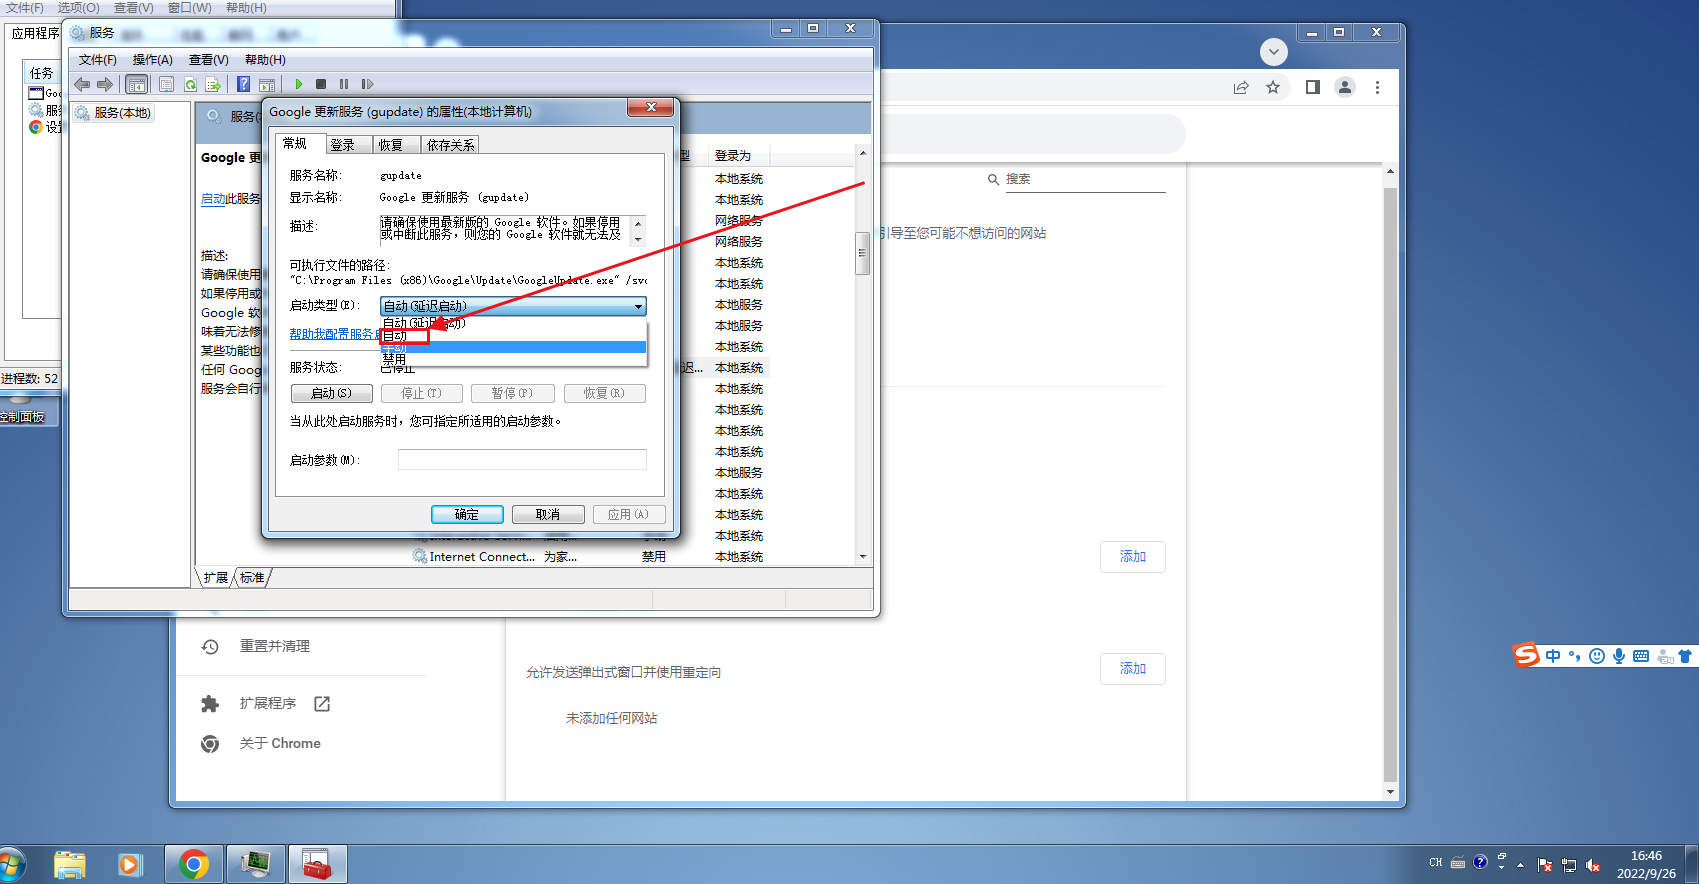Open 帮助(H) menu in Services window

click(x=265, y=60)
